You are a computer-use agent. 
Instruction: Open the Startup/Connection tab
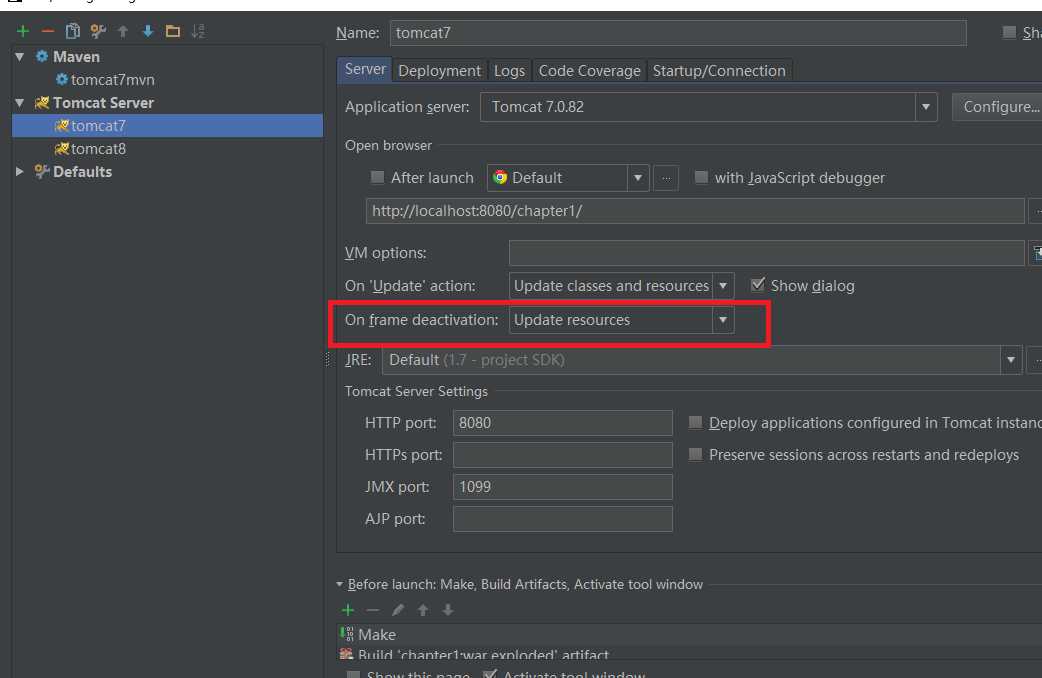[x=719, y=70]
